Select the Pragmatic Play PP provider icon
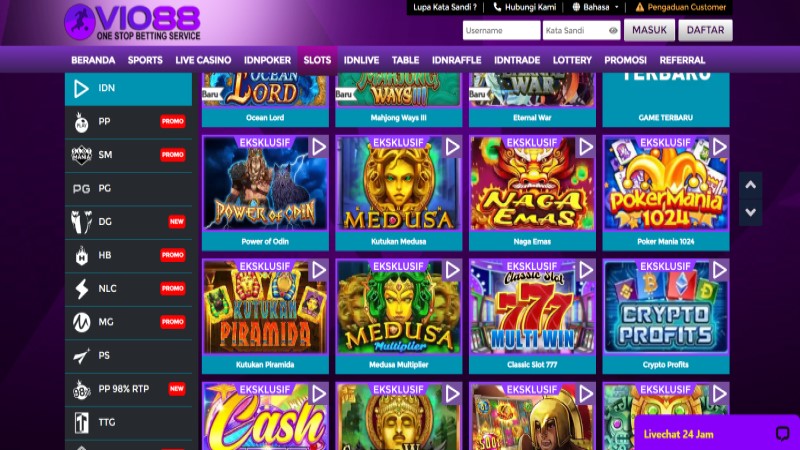This screenshot has height=450, width=800. point(81,122)
